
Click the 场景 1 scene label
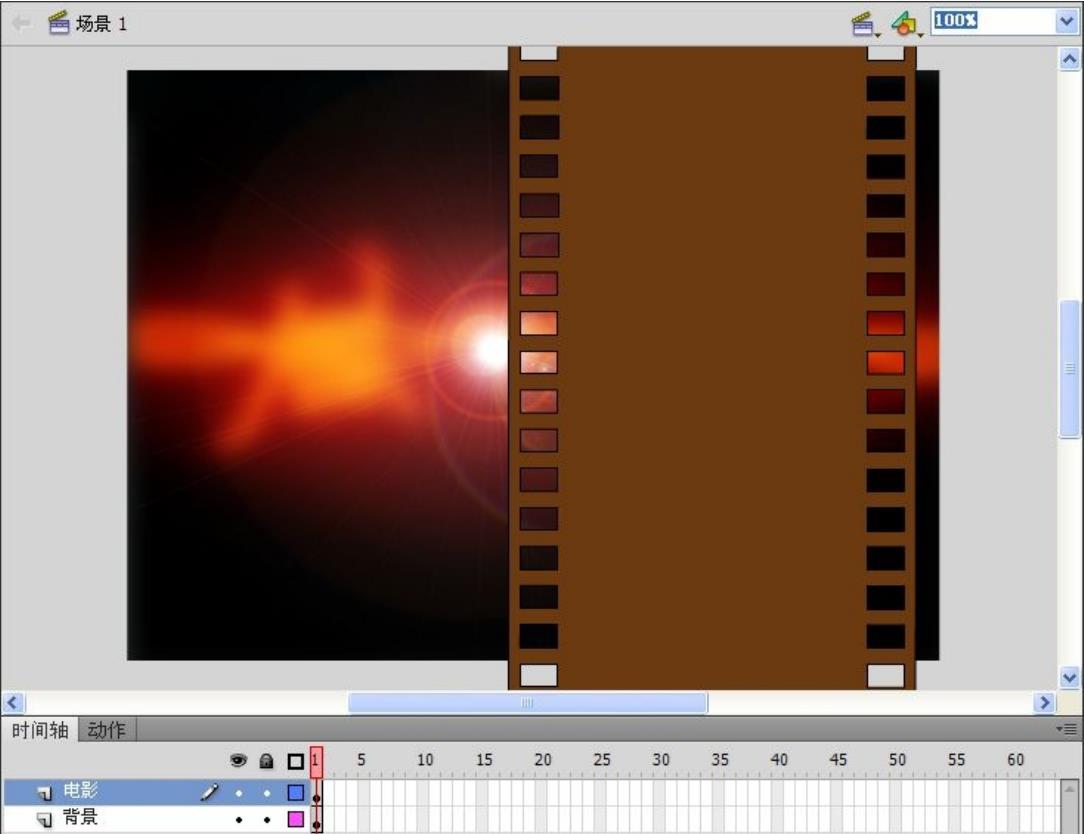point(101,24)
